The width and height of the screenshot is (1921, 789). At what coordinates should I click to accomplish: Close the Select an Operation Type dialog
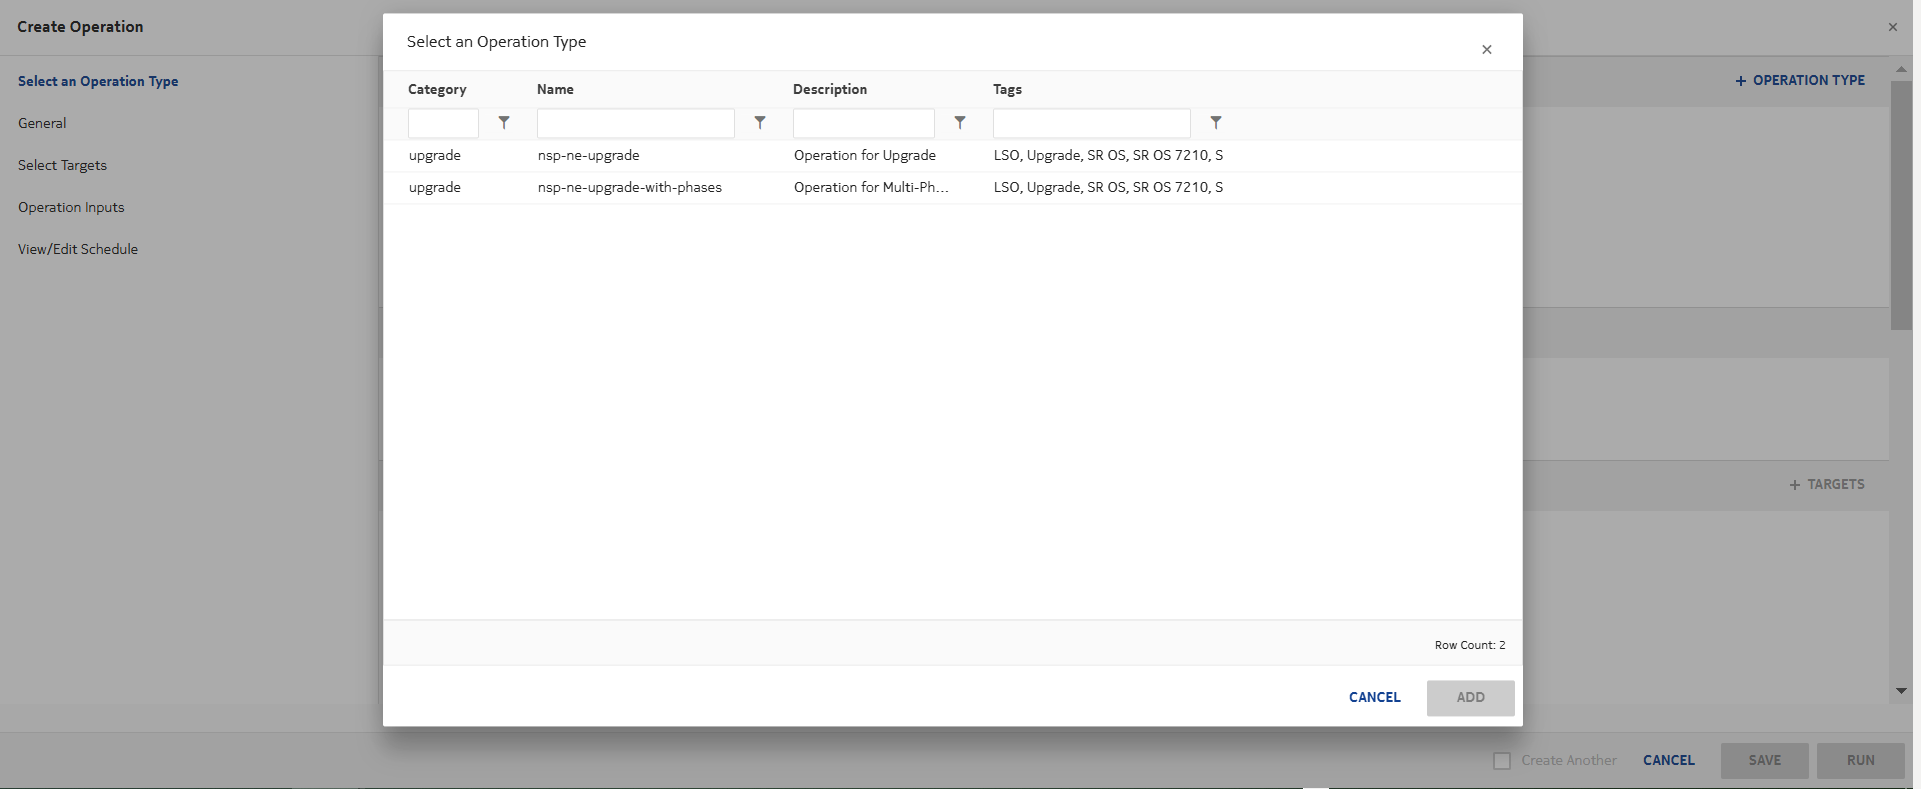pyautogui.click(x=1487, y=50)
